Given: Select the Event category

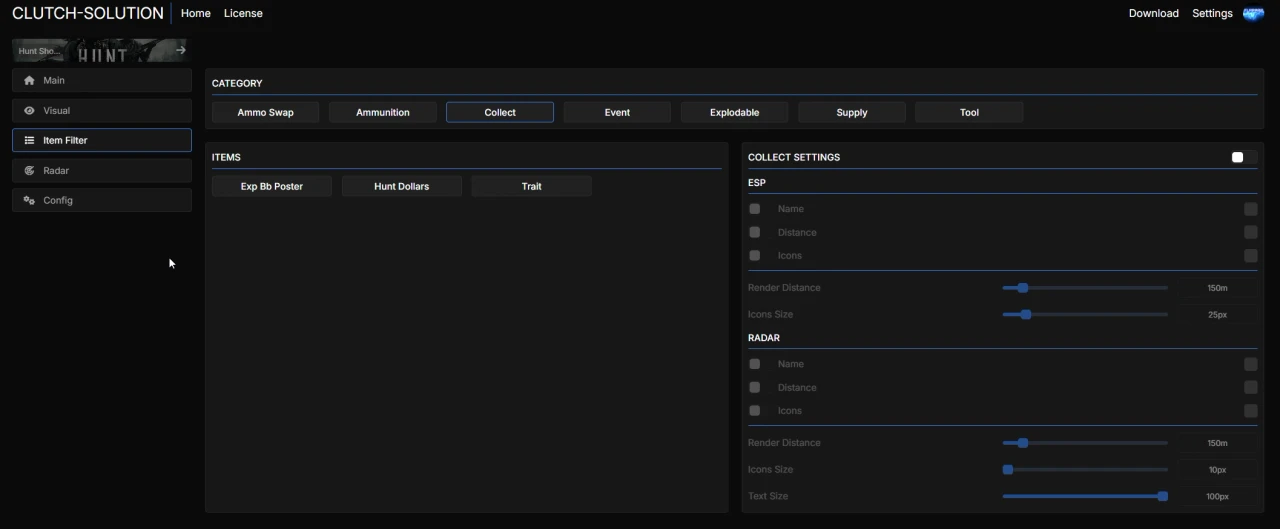Looking at the screenshot, I should click(x=617, y=112).
